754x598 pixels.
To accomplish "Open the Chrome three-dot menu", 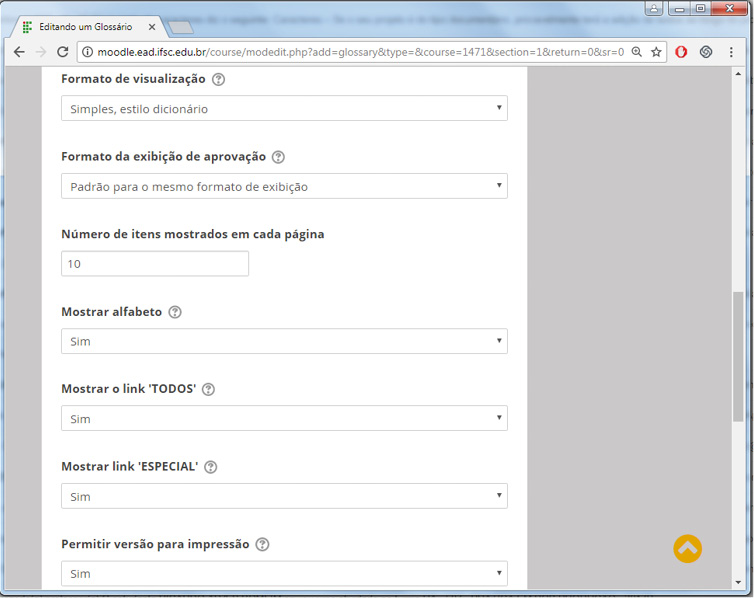I will tap(732, 52).
